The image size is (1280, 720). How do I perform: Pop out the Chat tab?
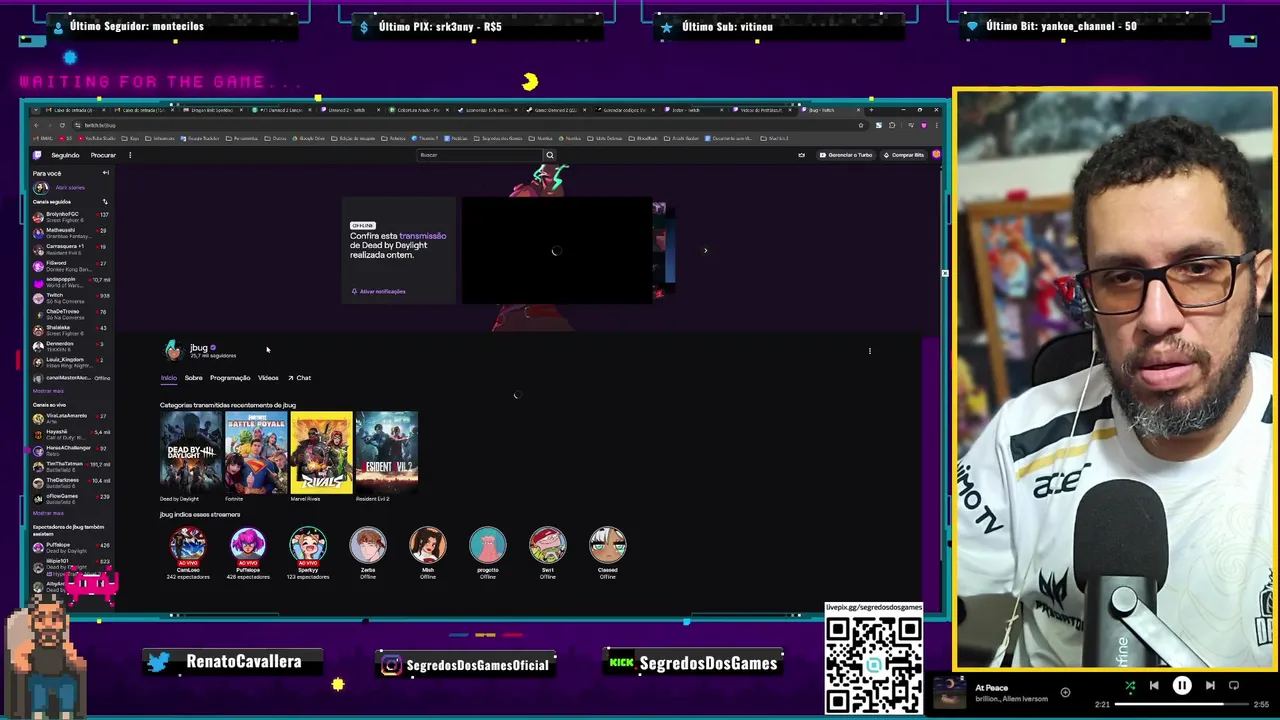click(x=300, y=378)
